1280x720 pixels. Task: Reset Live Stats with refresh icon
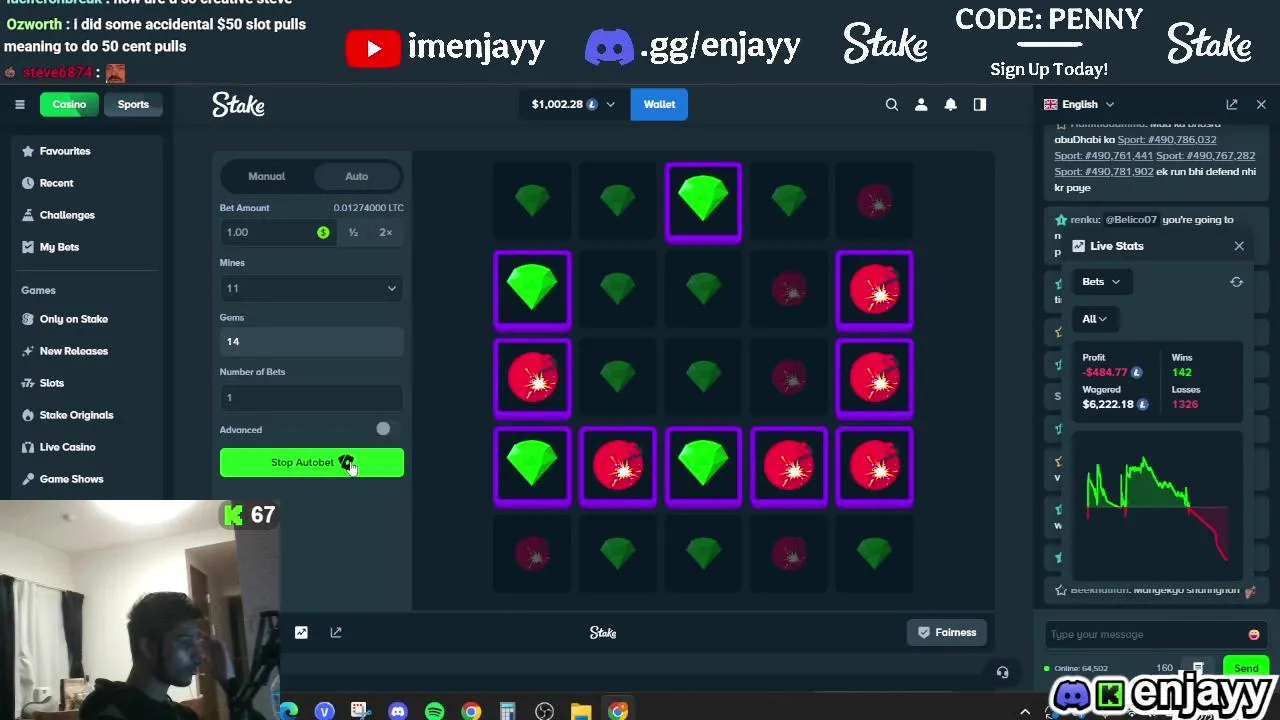1236,282
